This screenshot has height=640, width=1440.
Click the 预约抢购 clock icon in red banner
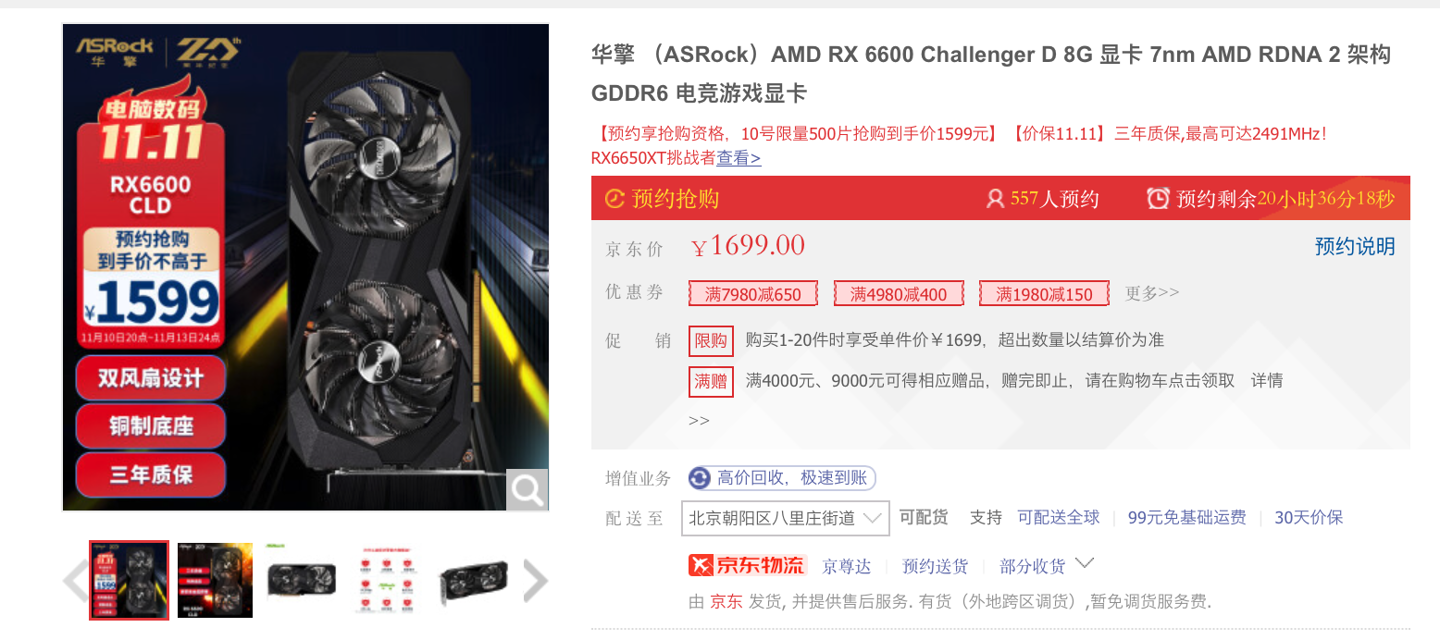(x=615, y=199)
